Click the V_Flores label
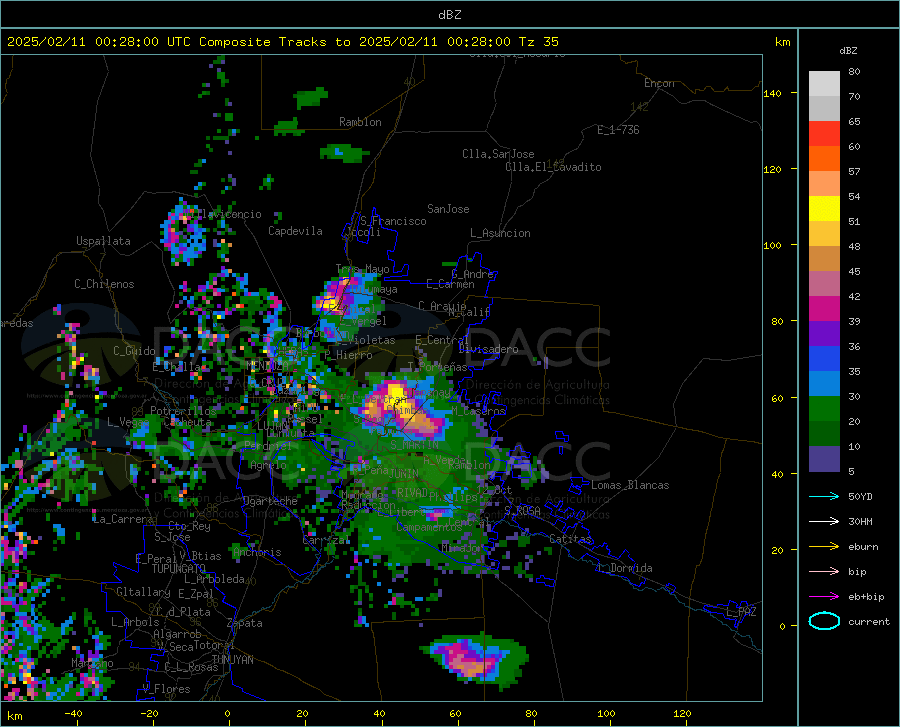The height and width of the screenshot is (727, 900). pyautogui.click(x=166, y=688)
